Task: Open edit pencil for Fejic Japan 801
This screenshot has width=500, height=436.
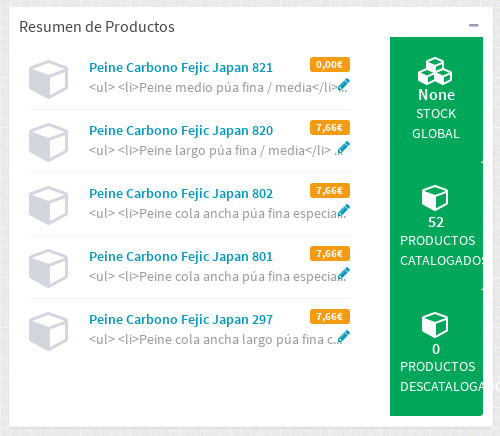Action: point(344,273)
